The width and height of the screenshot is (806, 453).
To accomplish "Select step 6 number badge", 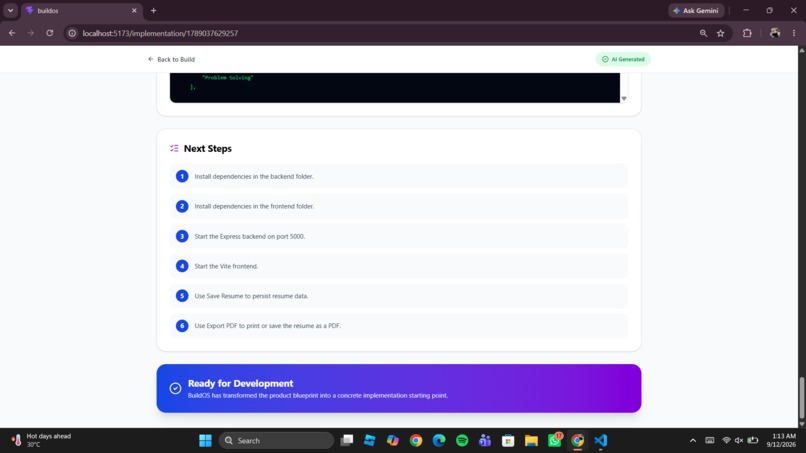I will [x=182, y=325].
